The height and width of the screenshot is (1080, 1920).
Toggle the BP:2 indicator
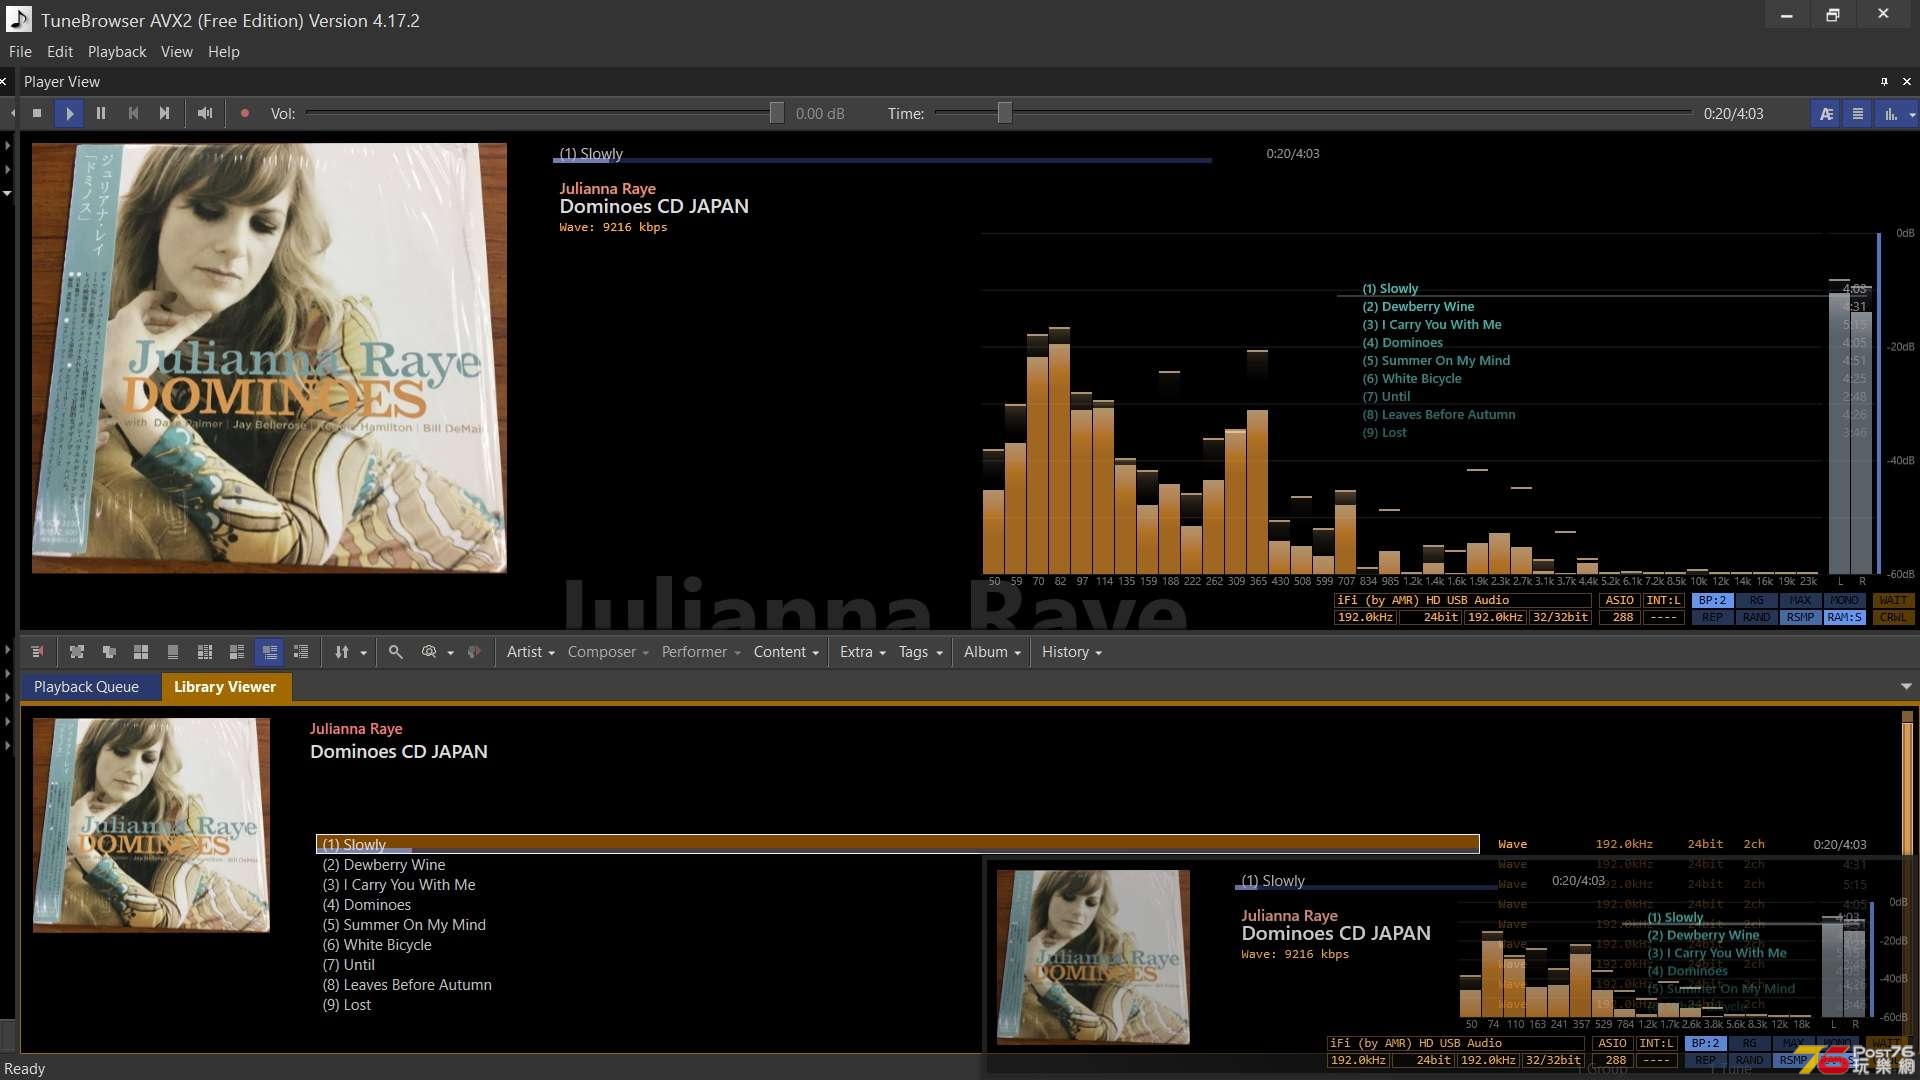(1712, 601)
